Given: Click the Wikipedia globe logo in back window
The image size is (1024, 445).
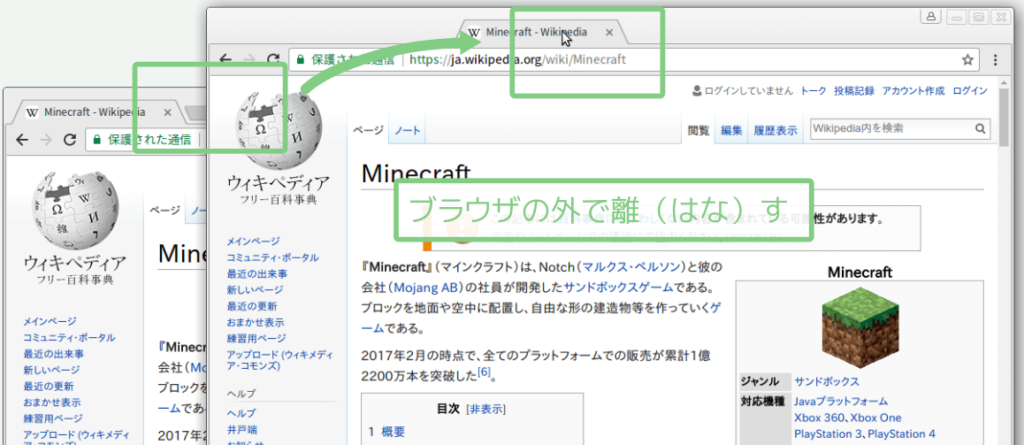Looking at the screenshot, I should pos(74,209).
